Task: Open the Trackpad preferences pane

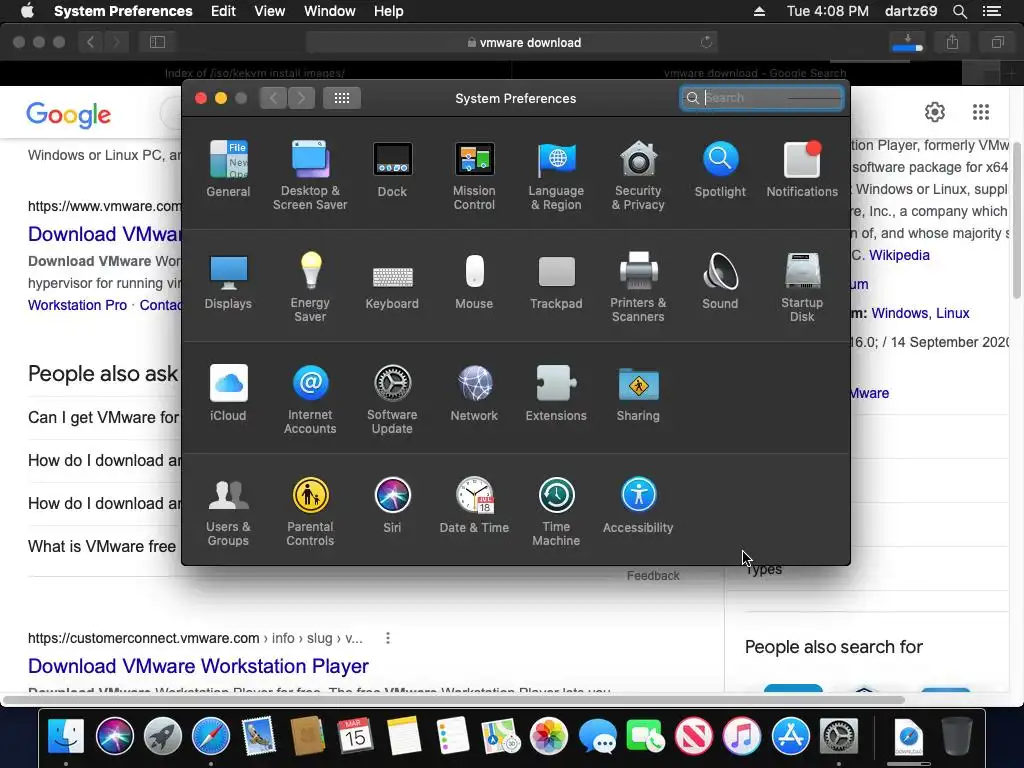Action: (x=556, y=281)
